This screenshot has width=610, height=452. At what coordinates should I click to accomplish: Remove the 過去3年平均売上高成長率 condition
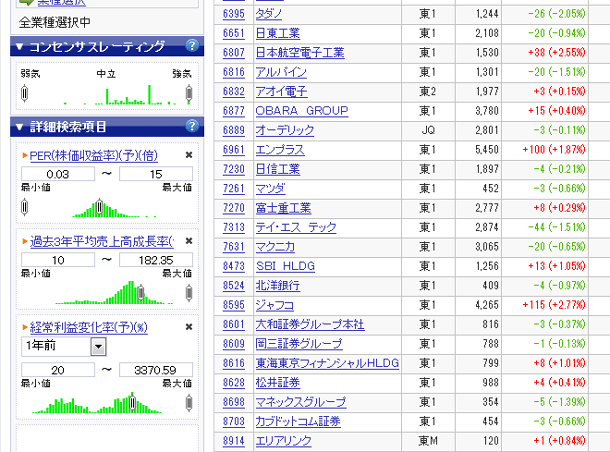(189, 241)
